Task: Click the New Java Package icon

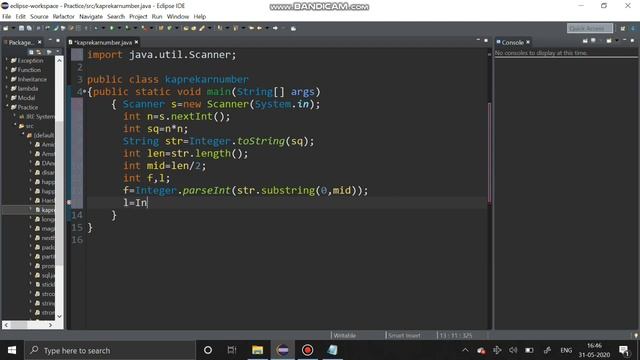Action: point(161,28)
